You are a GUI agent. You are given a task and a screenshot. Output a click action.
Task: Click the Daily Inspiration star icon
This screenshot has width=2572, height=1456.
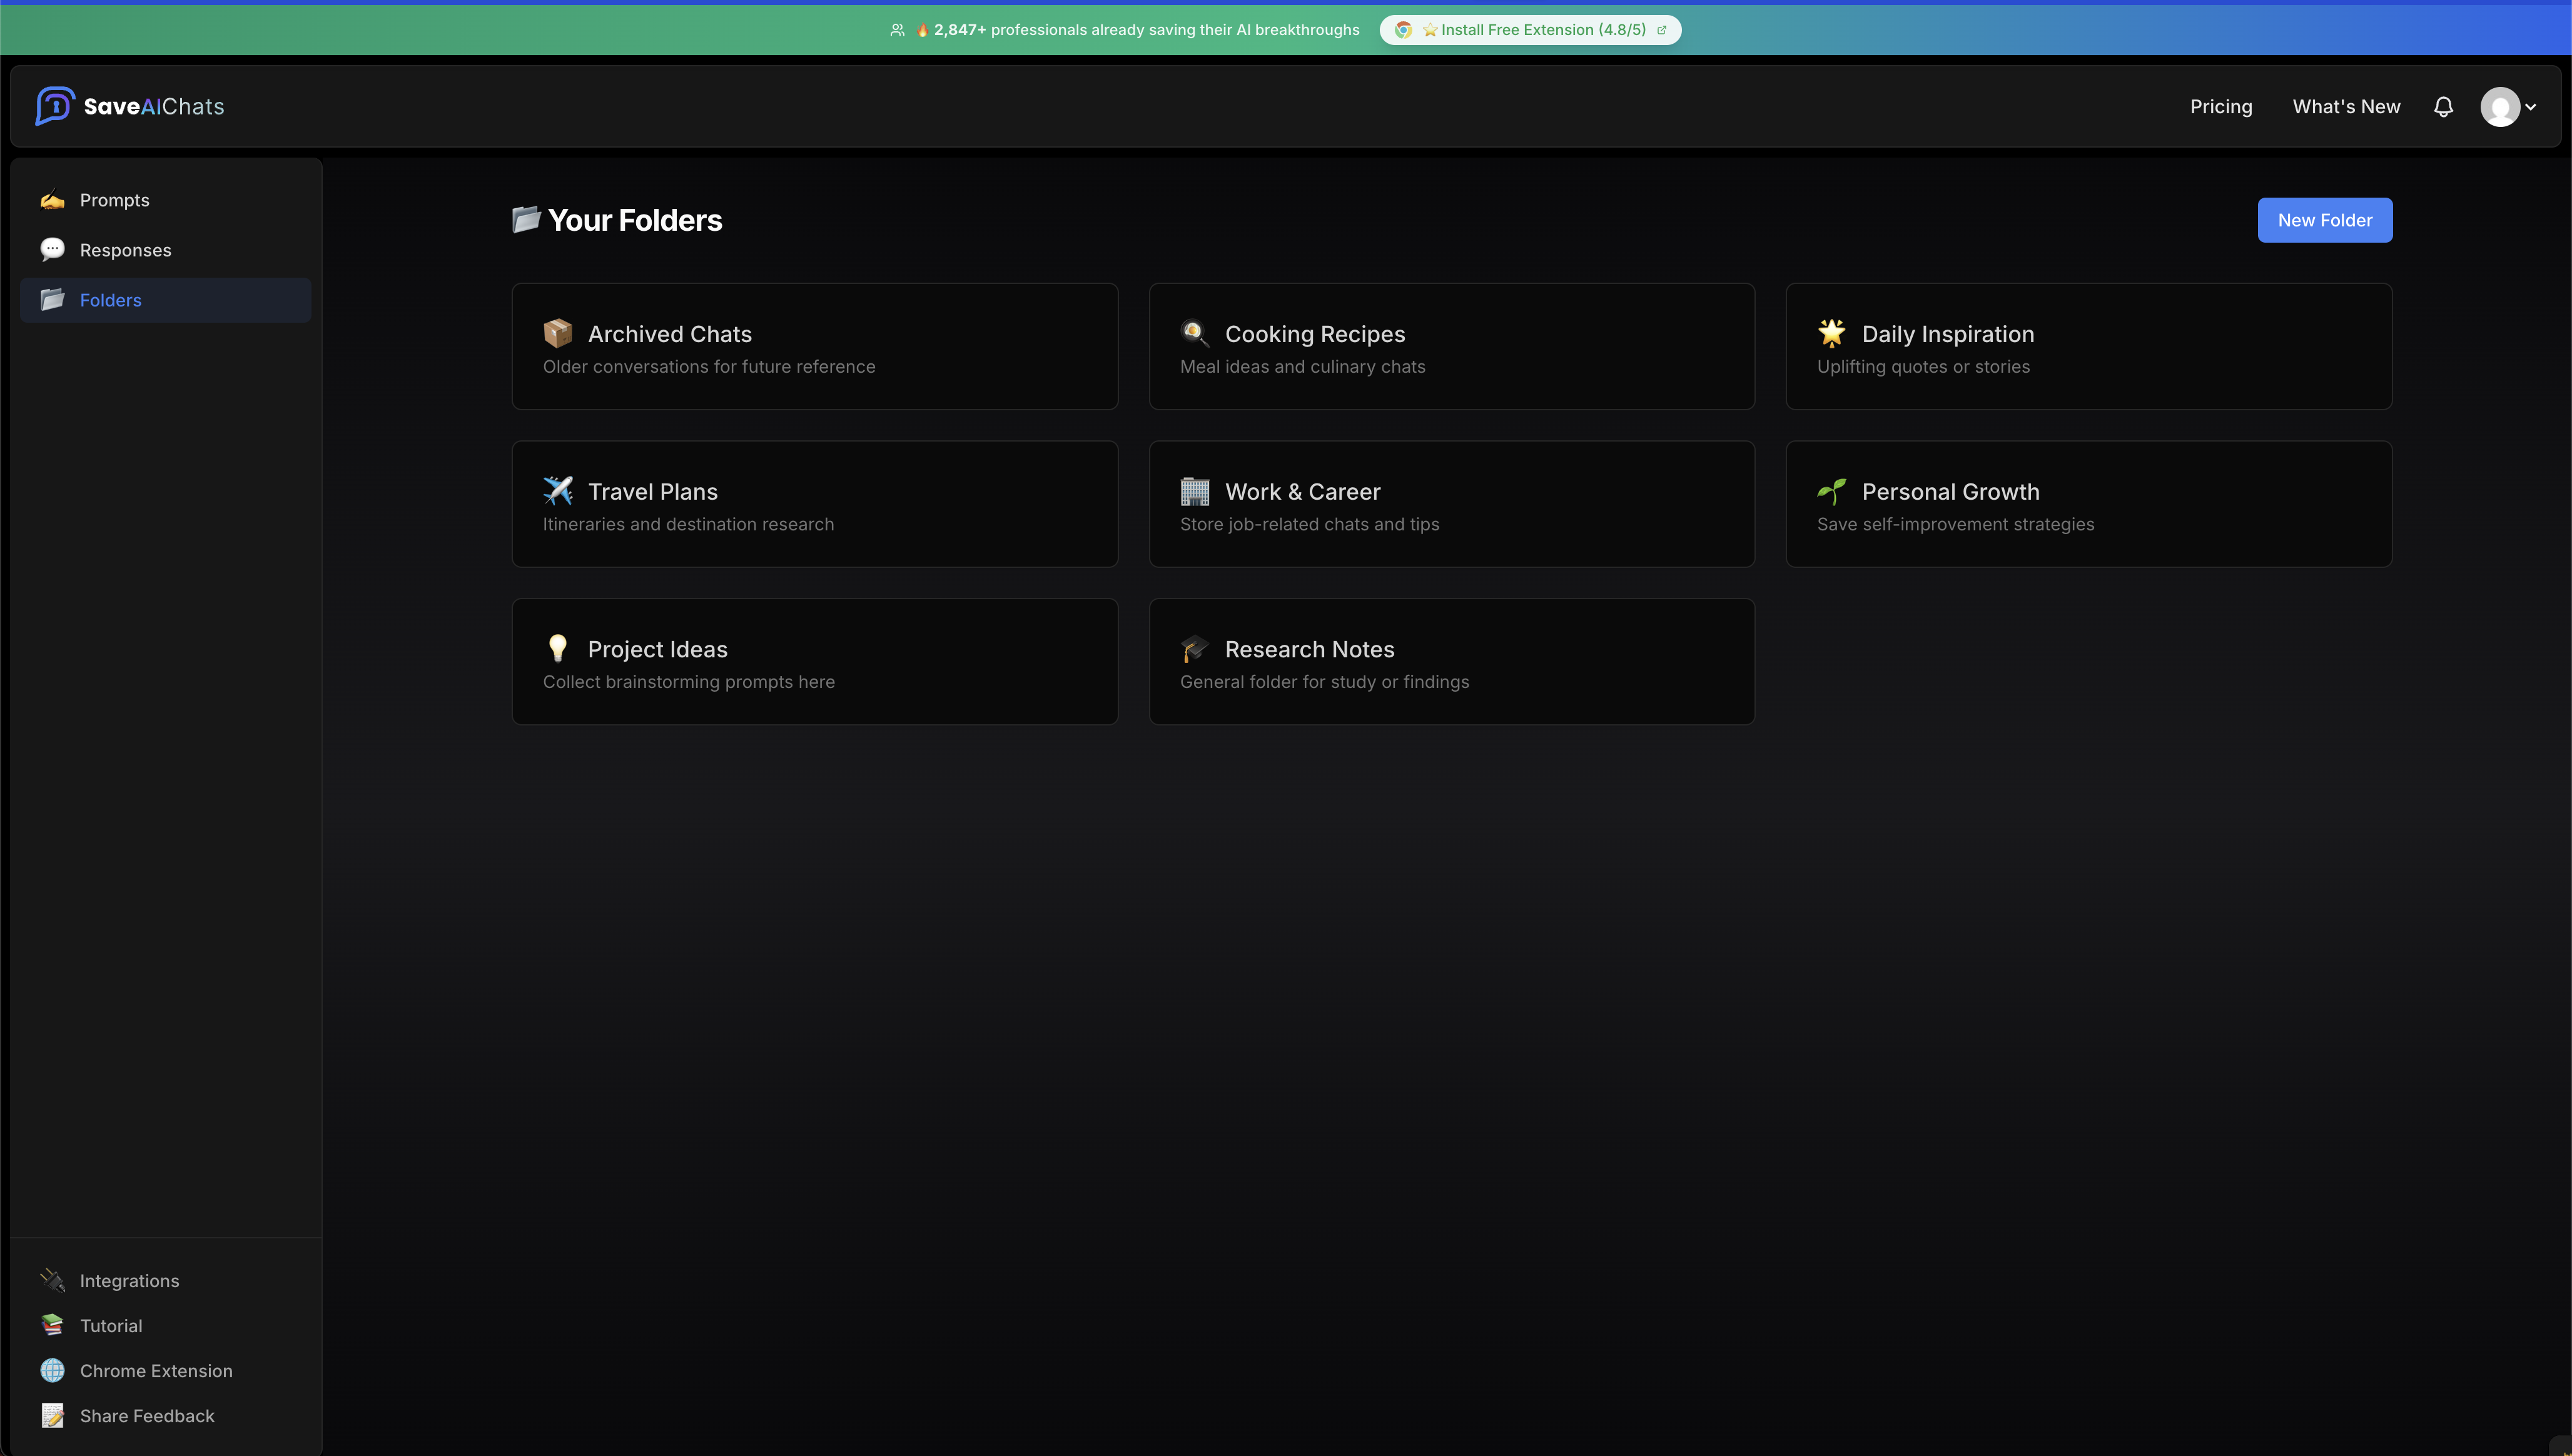[1832, 333]
